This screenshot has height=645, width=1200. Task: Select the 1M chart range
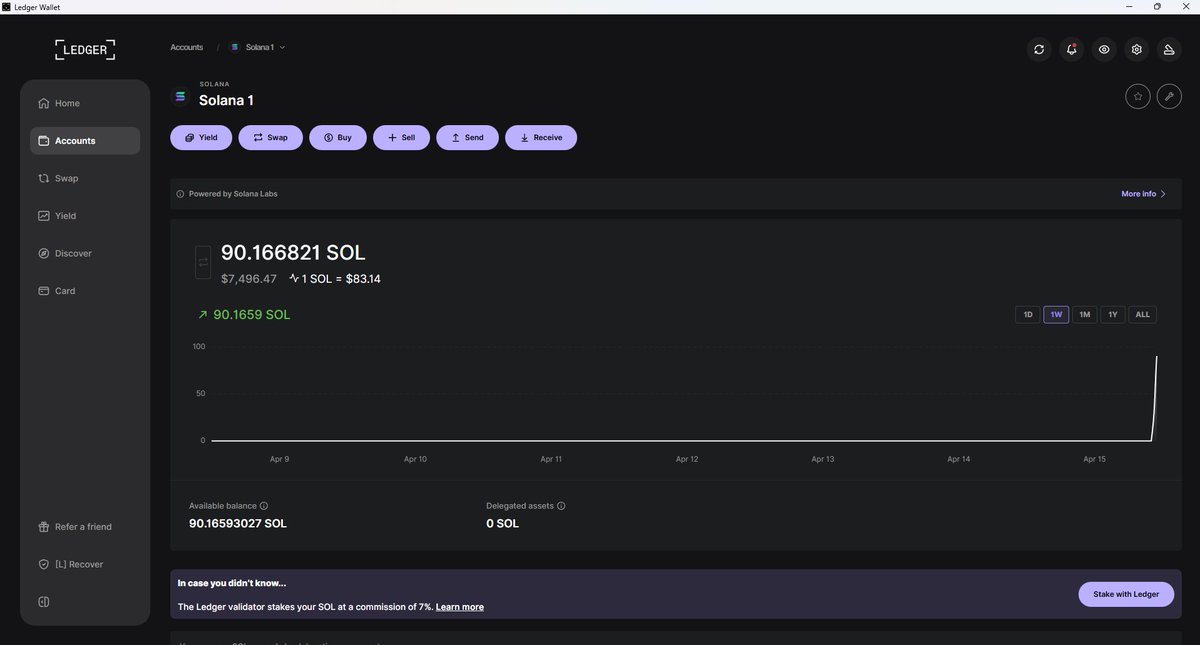[x=1085, y=314]
